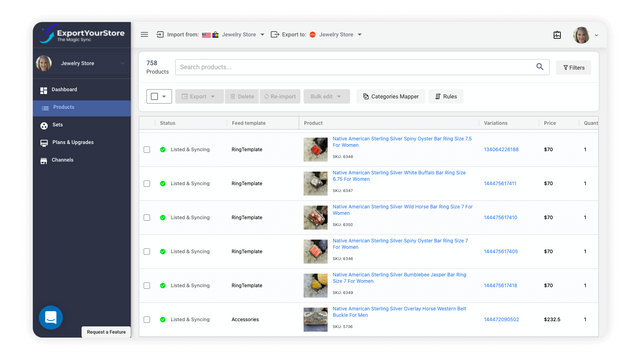Select Products in the sidebar menu
Image resolution: width=640 pixels, height=360 pixels.
[x=82, y=108]
